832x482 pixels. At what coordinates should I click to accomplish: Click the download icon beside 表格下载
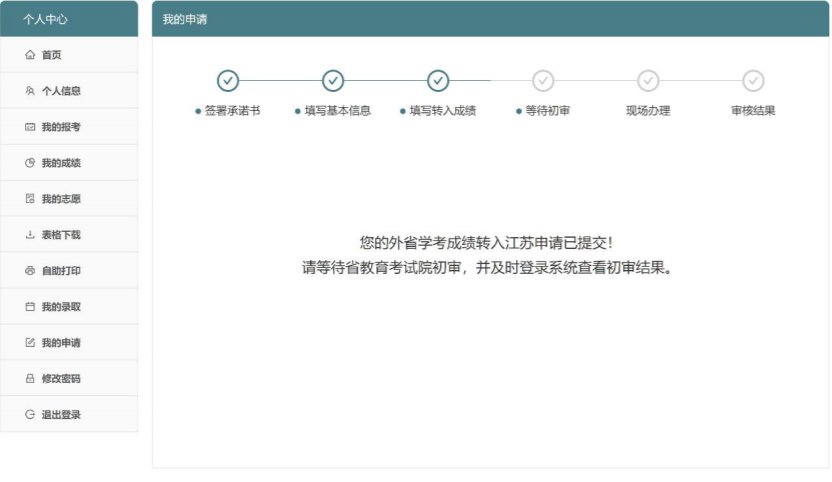coord(30,235)
